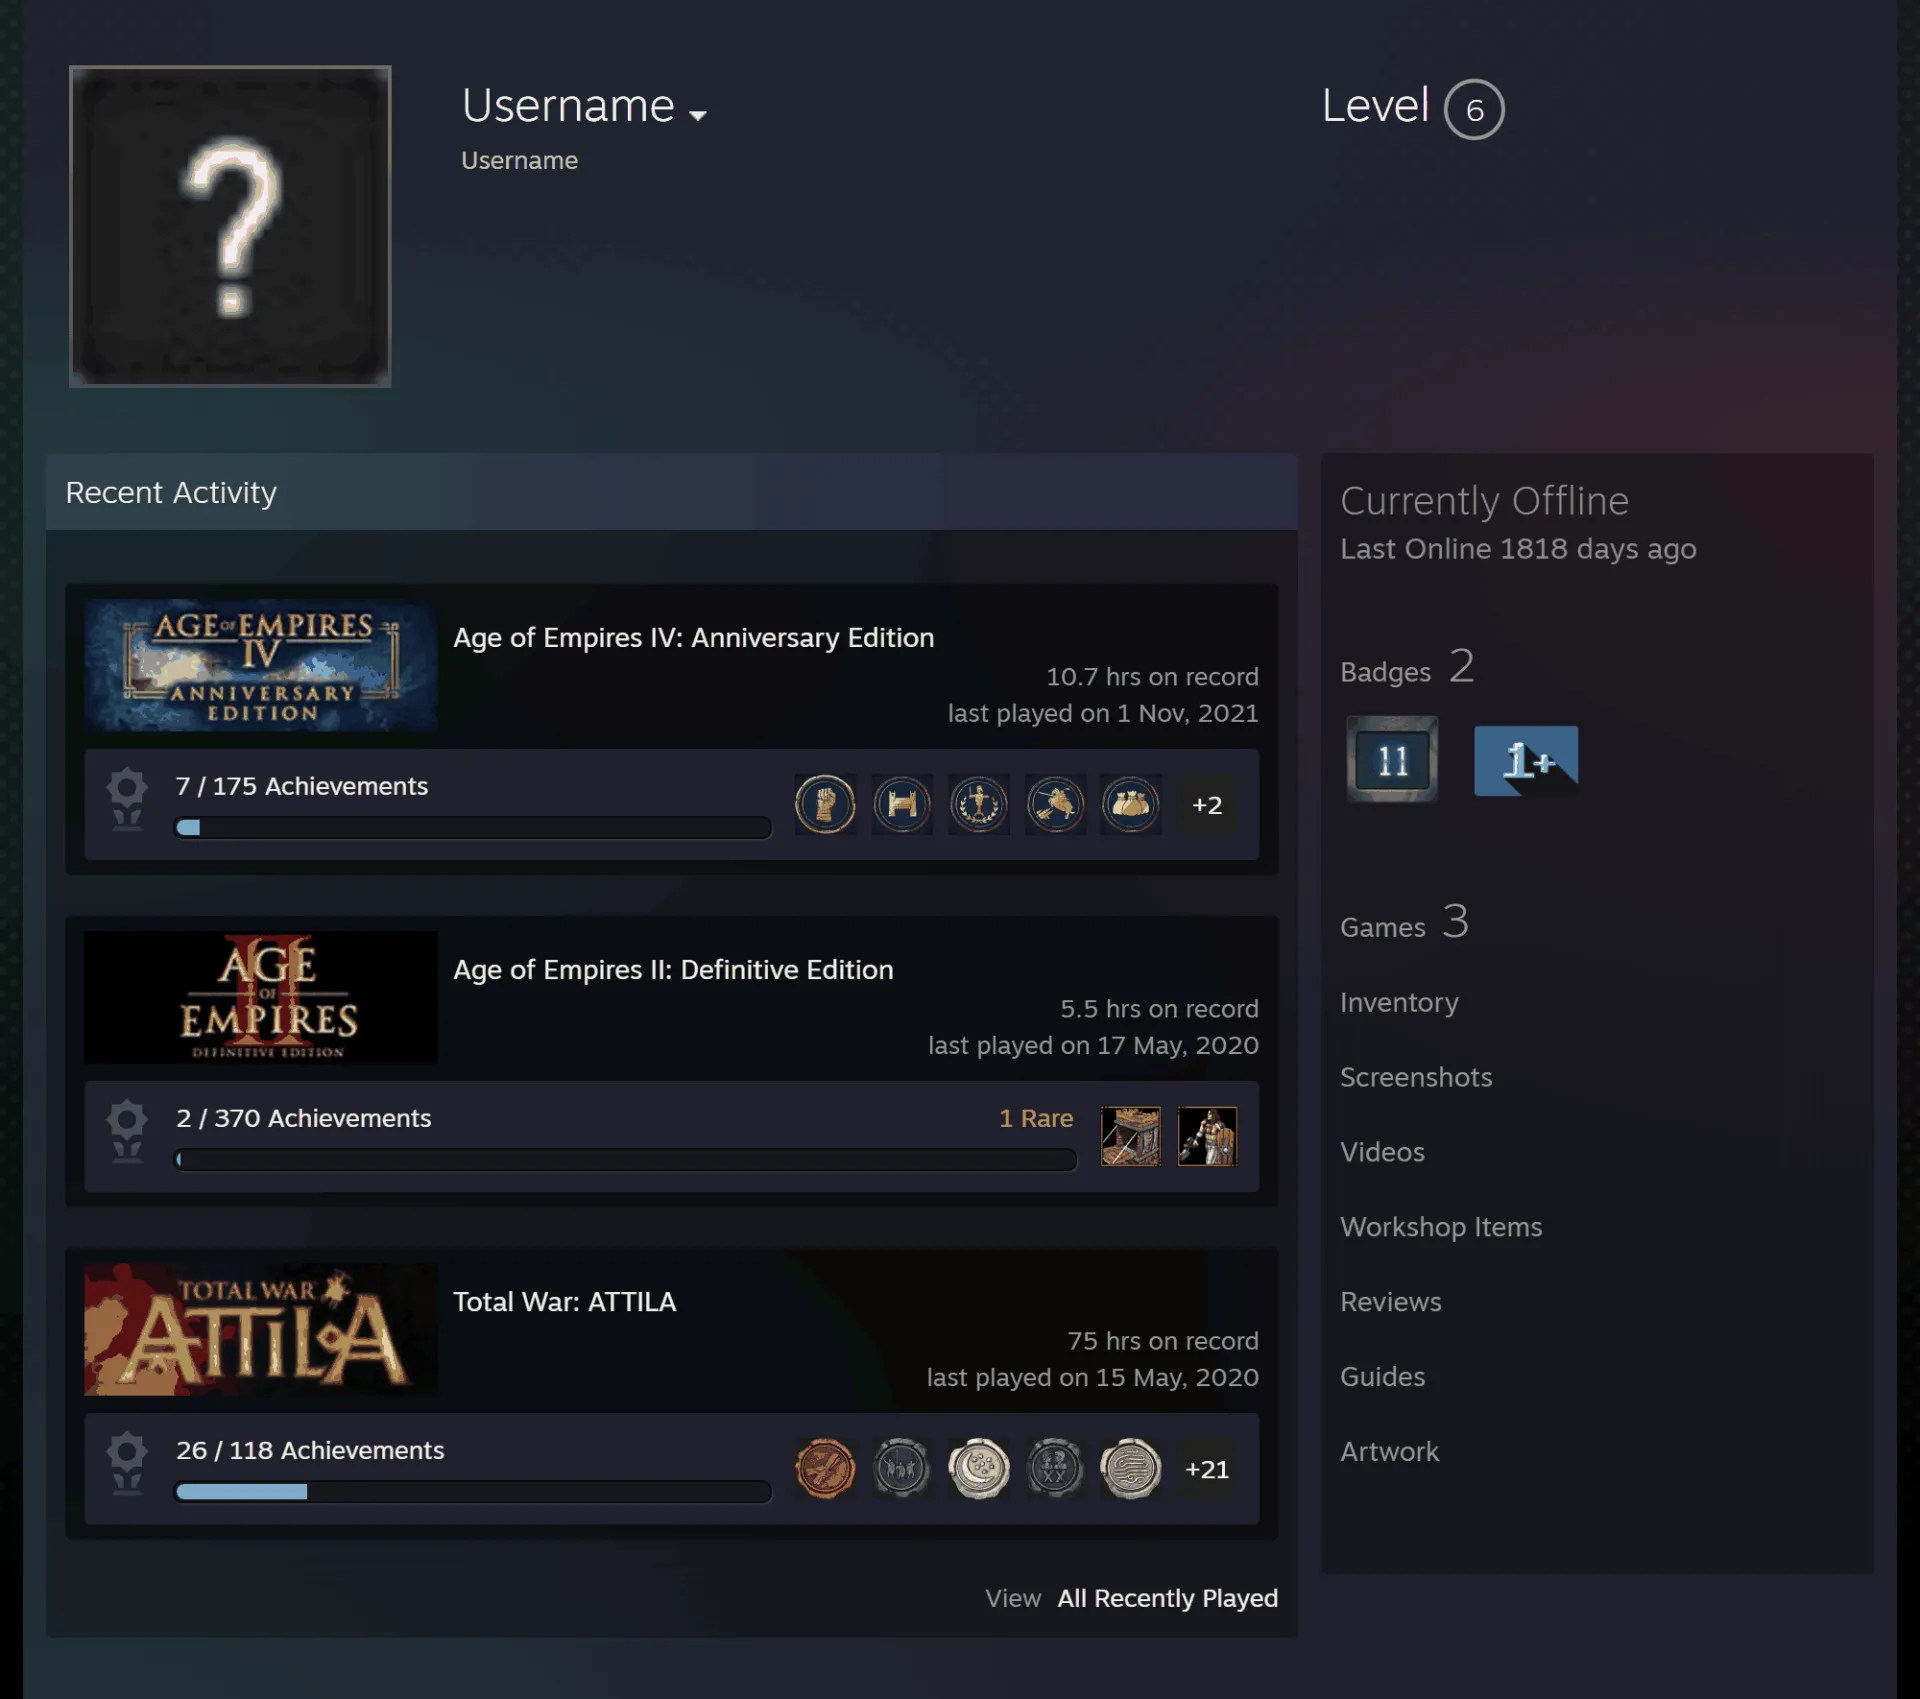Click Age of Empires IV: Anniversary Edition title
Image resolution: width=1920 pixels, height=1699 pixels.
tap(693, 637)
